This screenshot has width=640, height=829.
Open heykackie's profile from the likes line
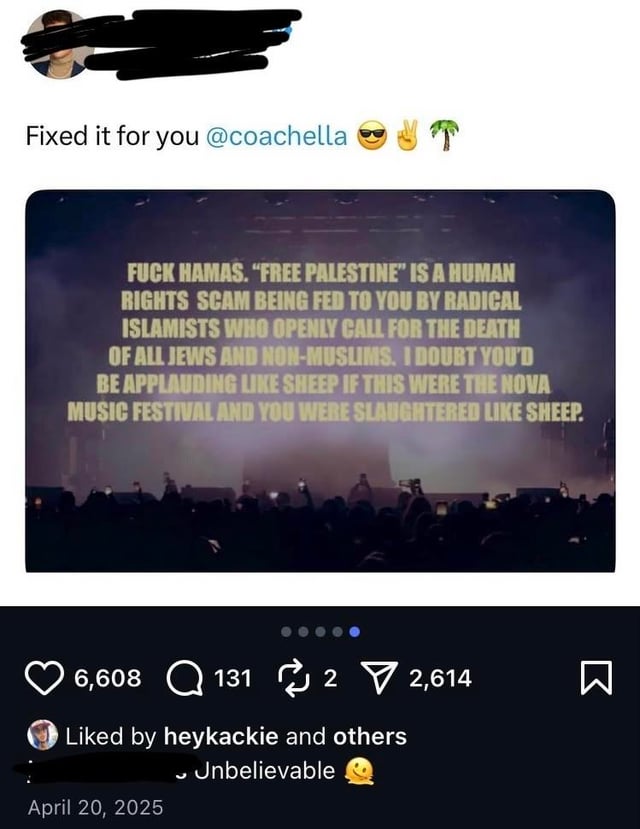coord(222,737)
